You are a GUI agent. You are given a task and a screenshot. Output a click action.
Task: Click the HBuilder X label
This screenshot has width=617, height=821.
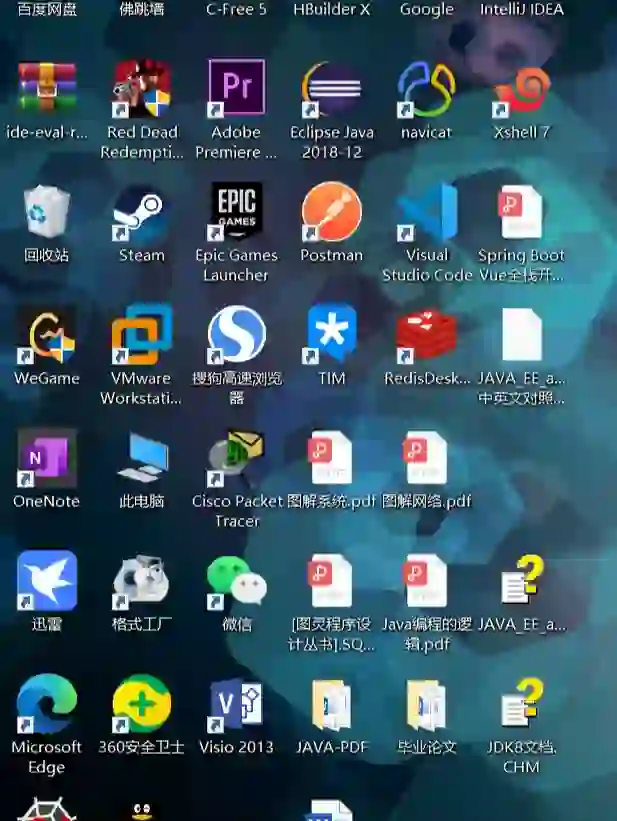[332, 9]
